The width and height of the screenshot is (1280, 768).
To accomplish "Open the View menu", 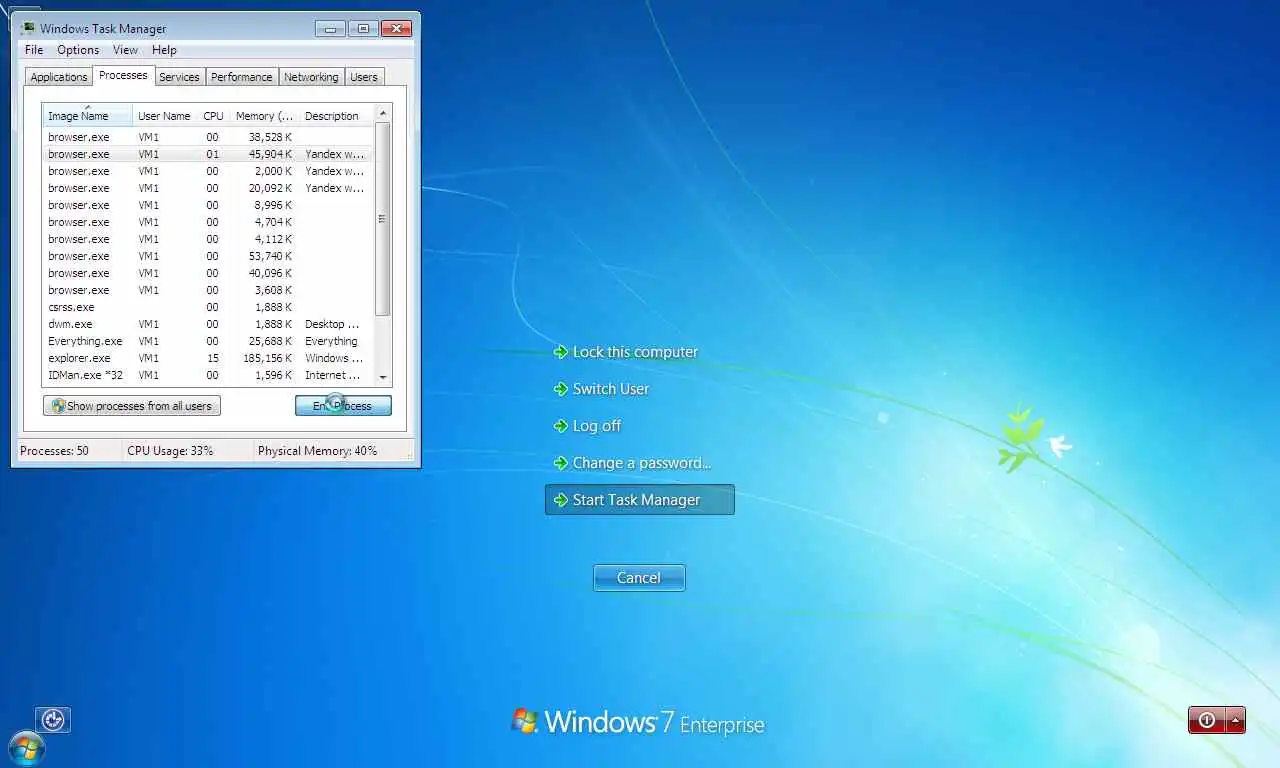I will point(125,50).
